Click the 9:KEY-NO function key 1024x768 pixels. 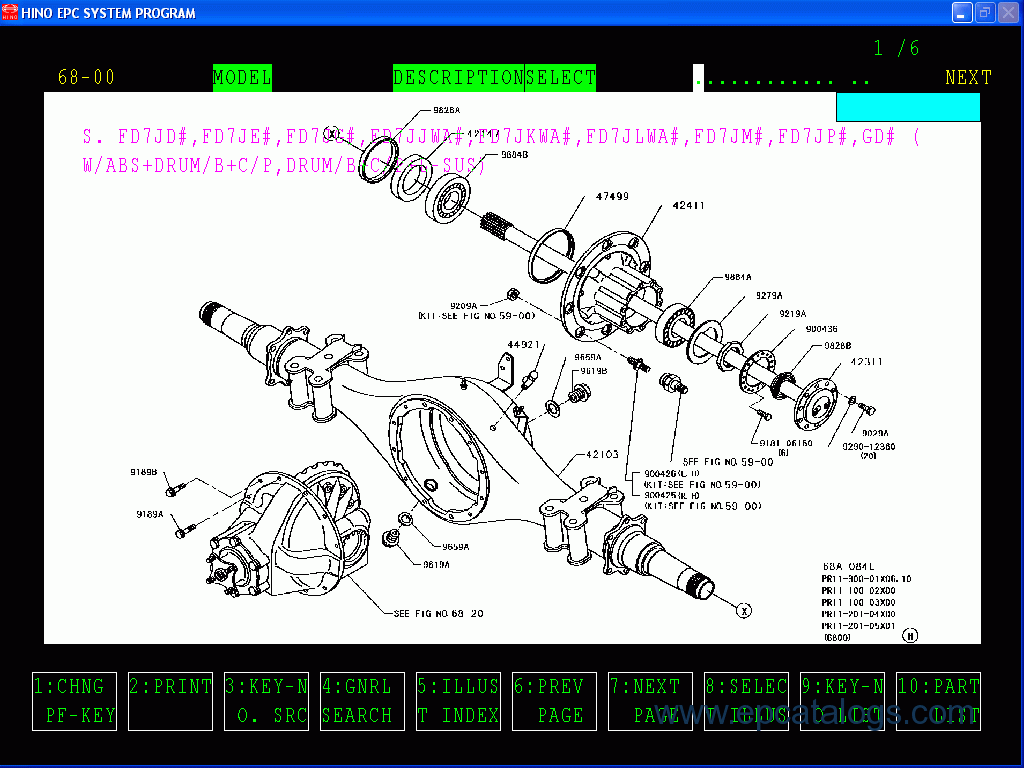pos(842,701)
